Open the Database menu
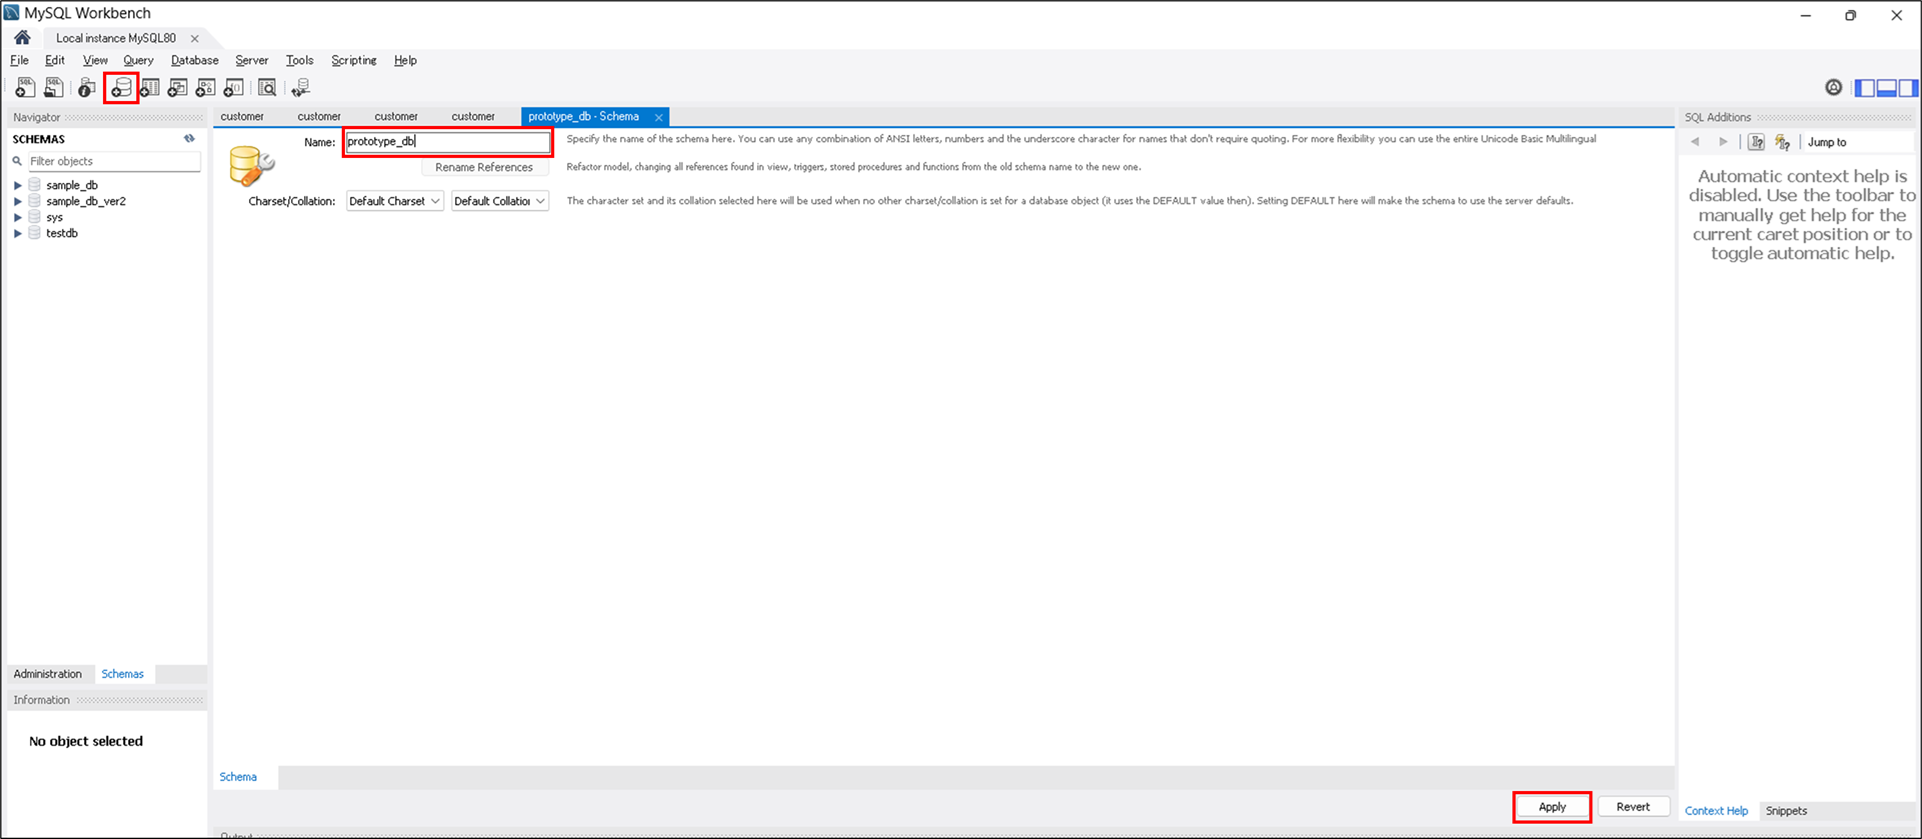 click(195, 60)
